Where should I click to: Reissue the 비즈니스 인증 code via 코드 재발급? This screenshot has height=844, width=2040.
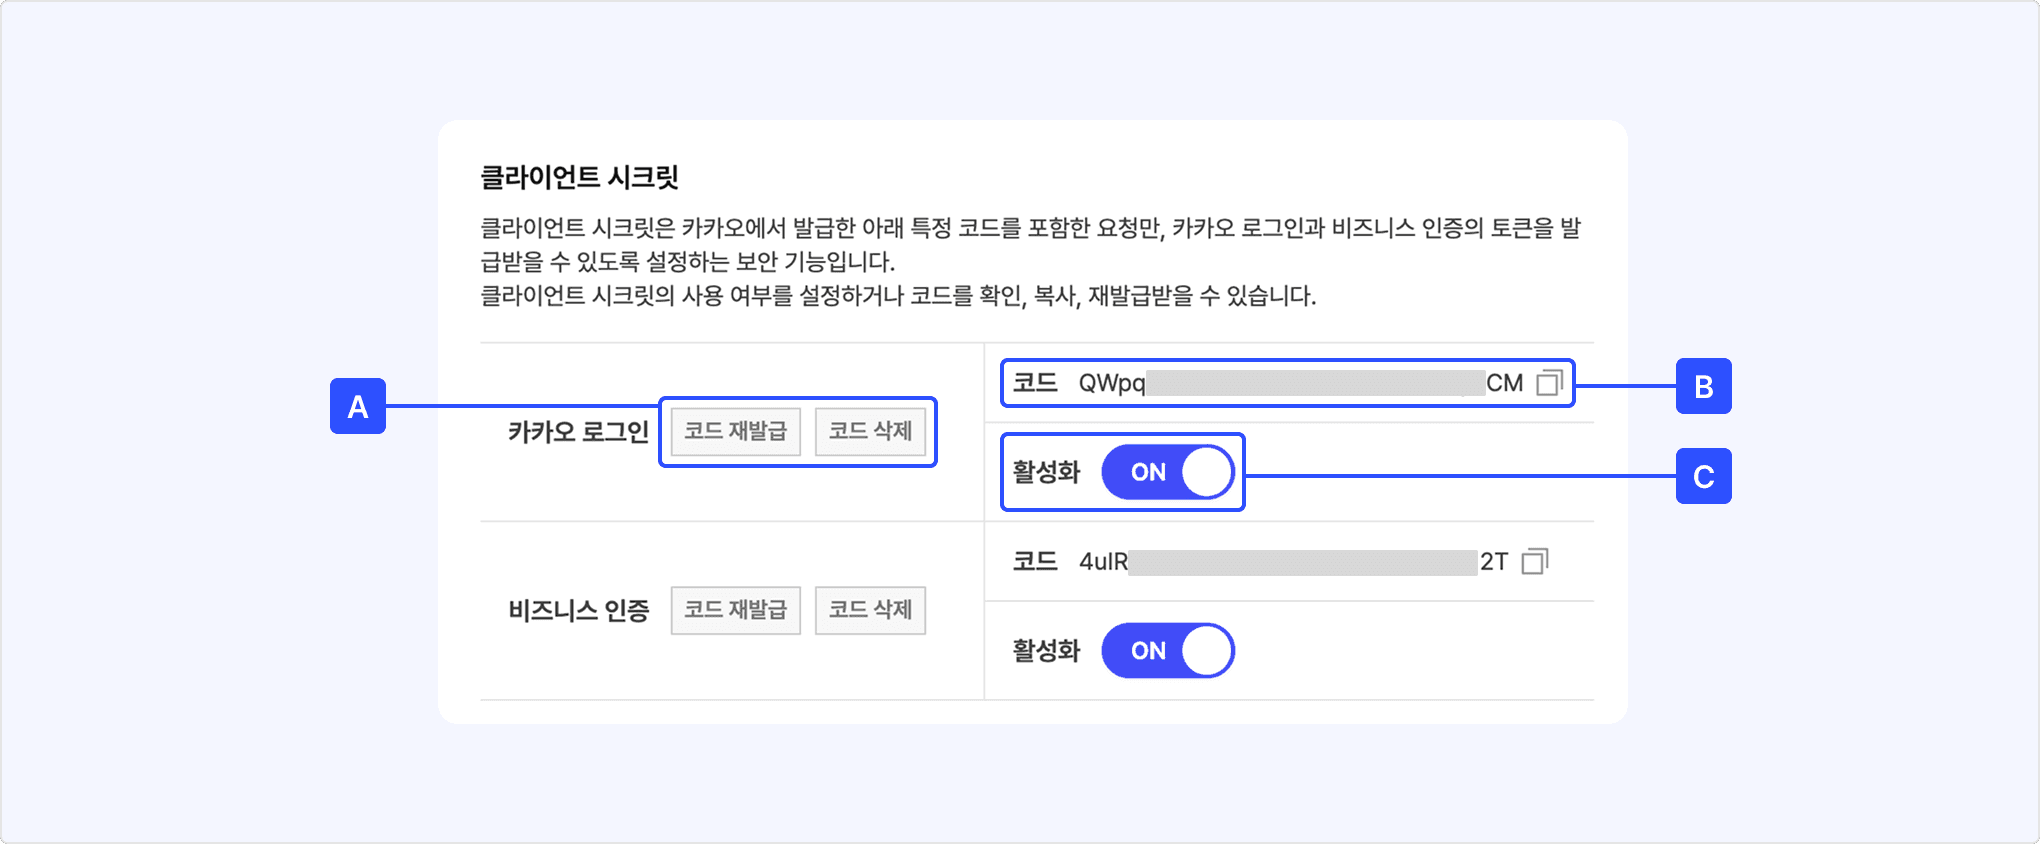click(x=735, y=610)
